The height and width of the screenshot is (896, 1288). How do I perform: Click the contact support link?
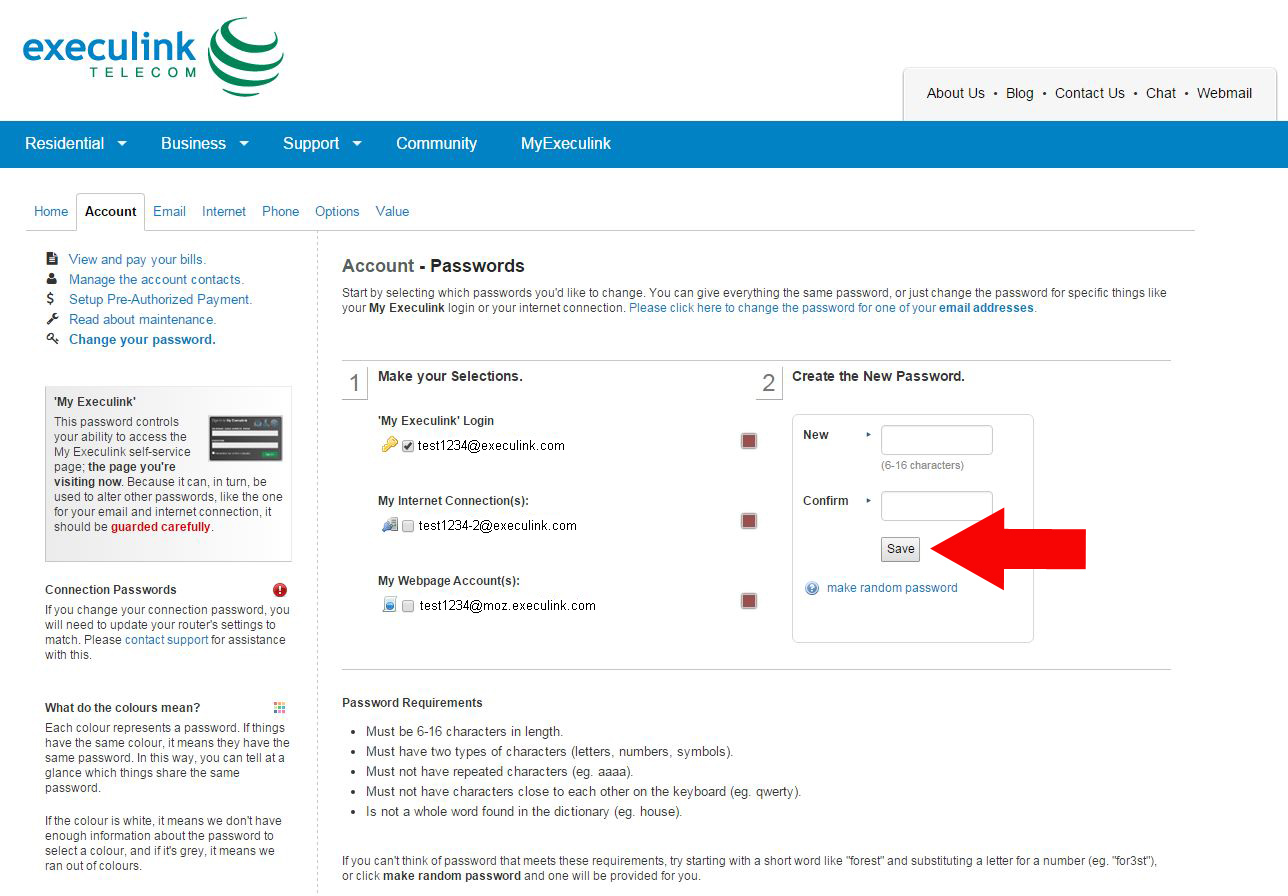[167, 640]
